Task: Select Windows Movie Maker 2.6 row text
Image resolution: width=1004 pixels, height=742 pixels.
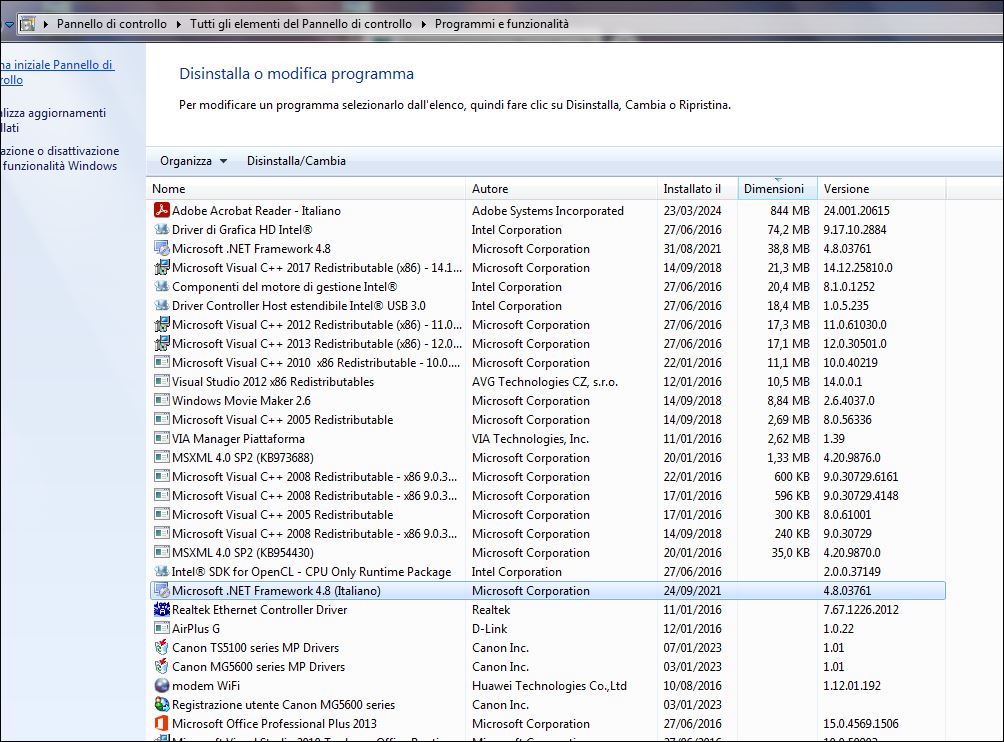Action: (x=241, y=401)
